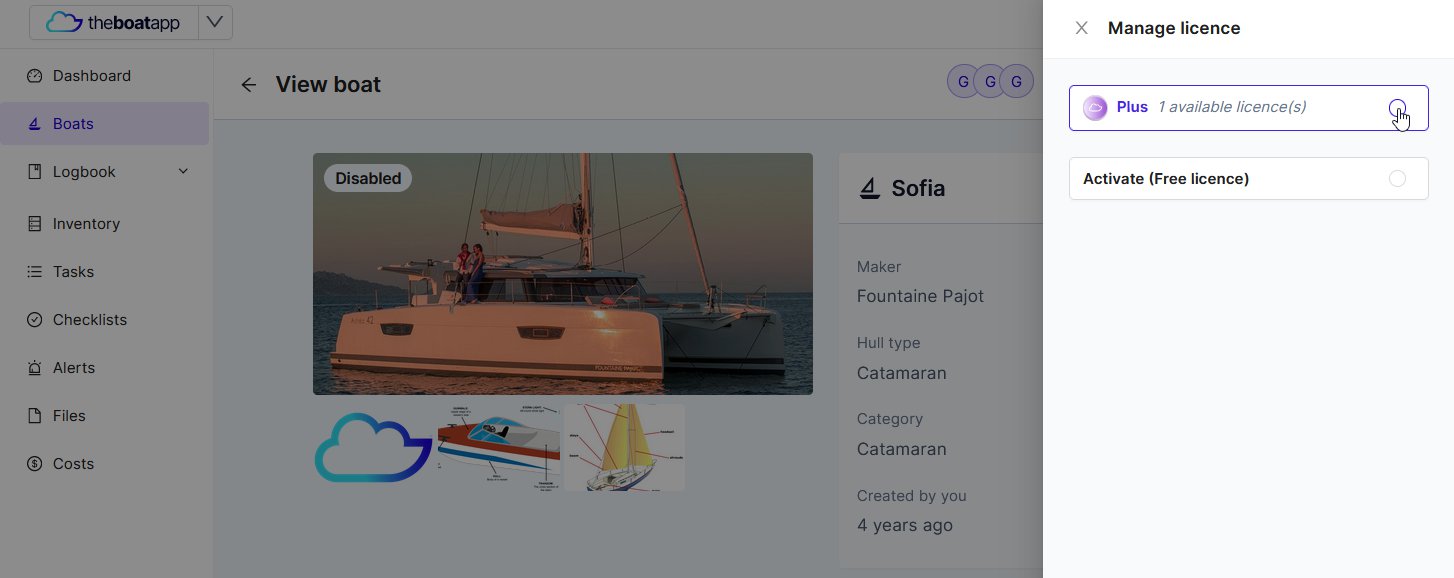Click the Dashboard gauge icon
This screenshot has width=1454, height=578.
point(35,76)
